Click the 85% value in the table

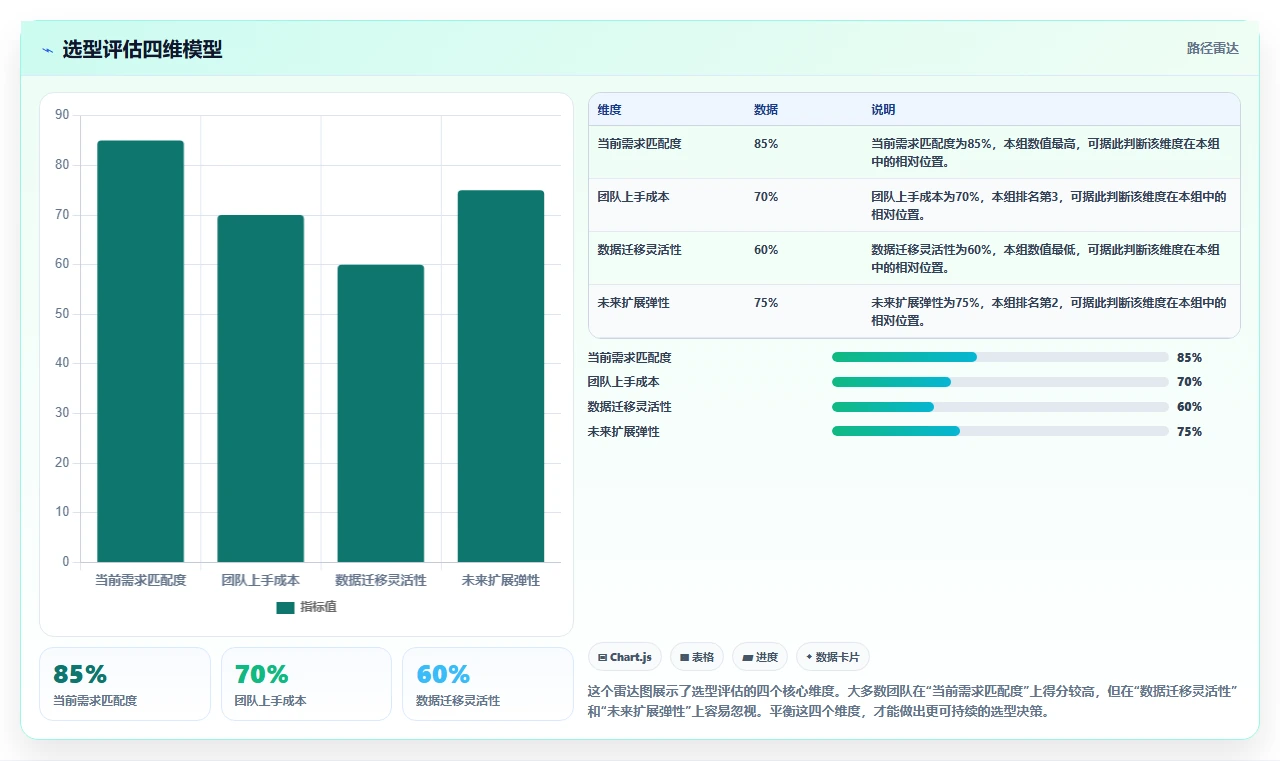766,144
